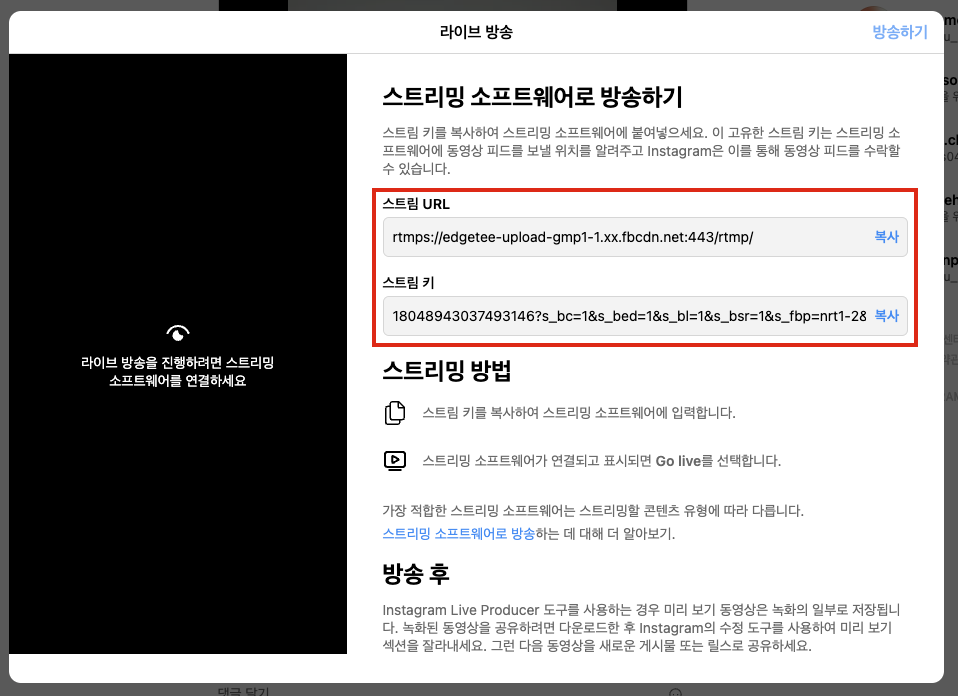Click the copy documents icon under 스트리밍 방법
This screenshot has height=696, width=958.
tap(395, 413)
